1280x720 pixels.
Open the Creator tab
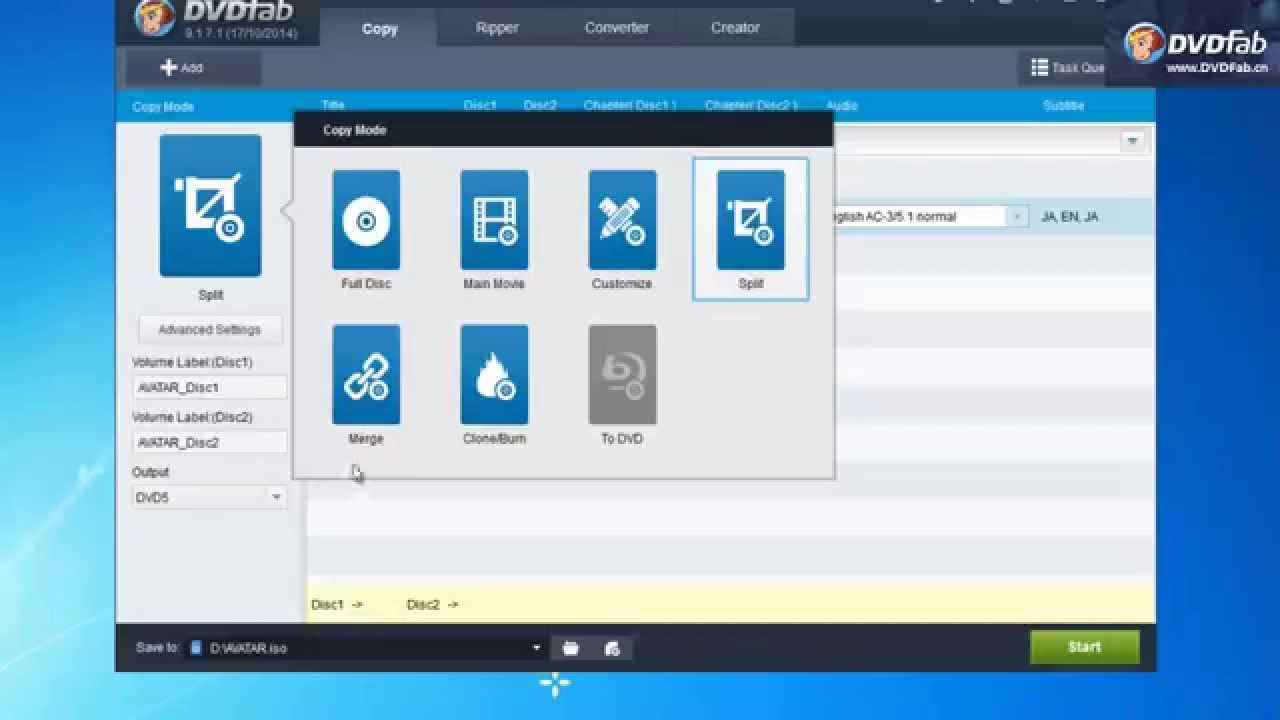735,28
